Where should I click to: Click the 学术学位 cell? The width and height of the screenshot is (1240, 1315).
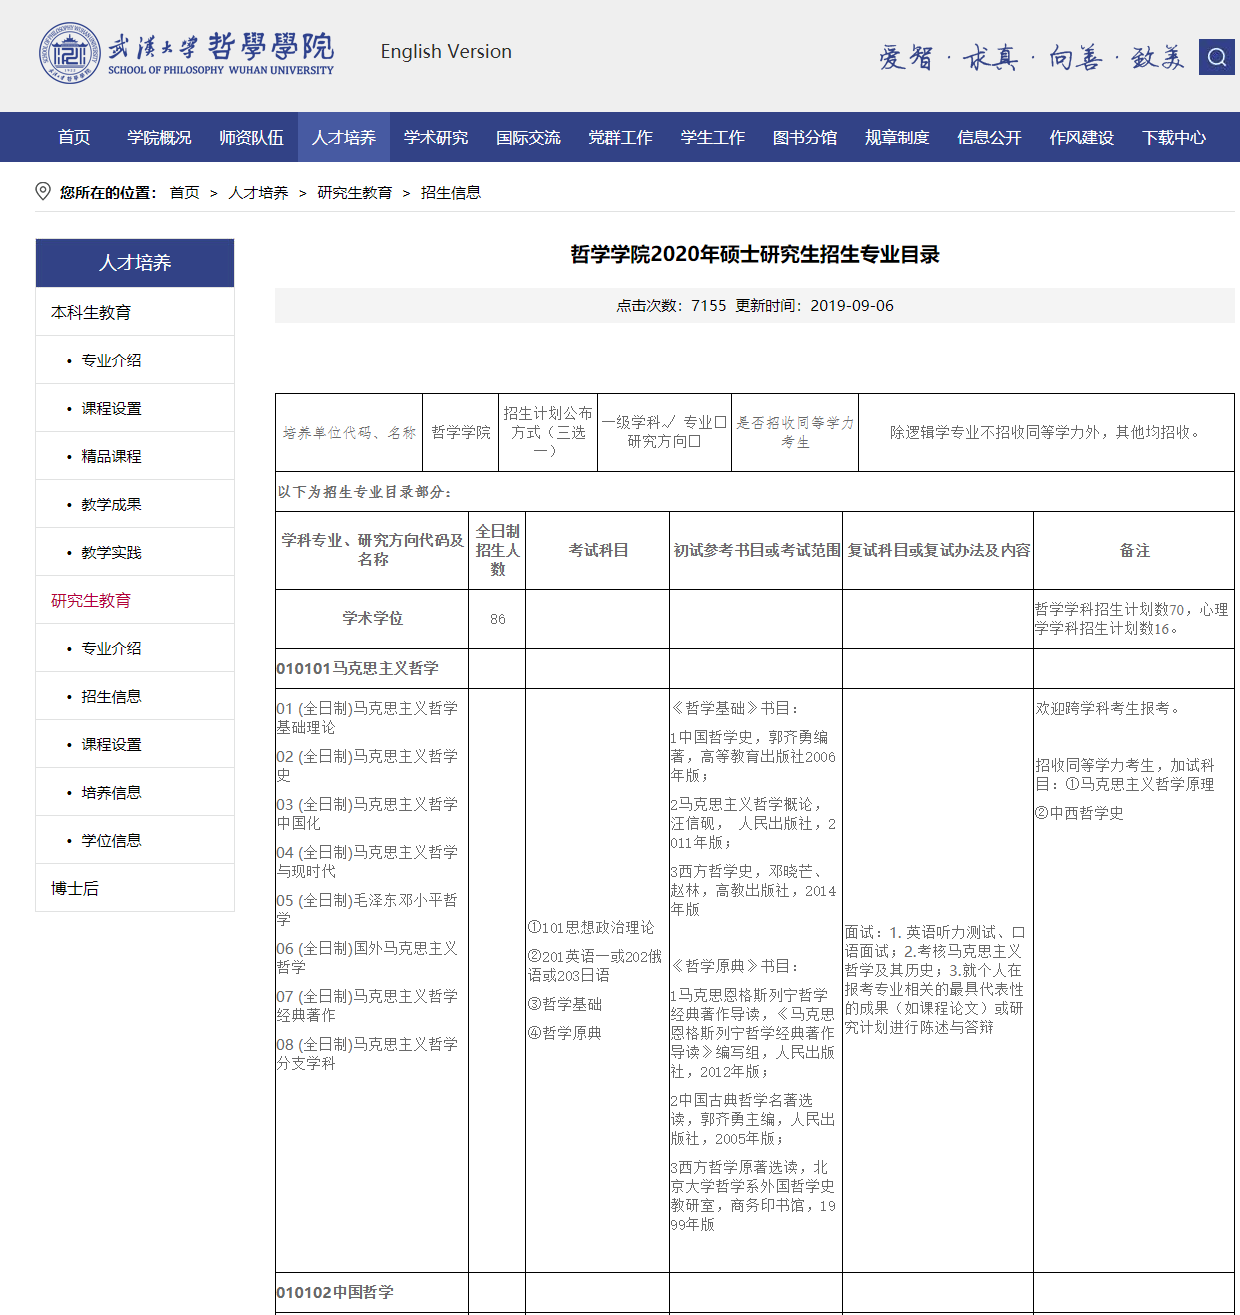coord(372,619)
